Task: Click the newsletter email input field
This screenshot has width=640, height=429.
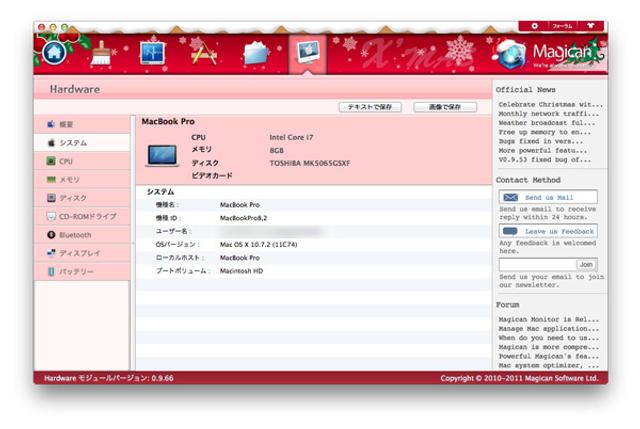Action: [x=535, y=264]
